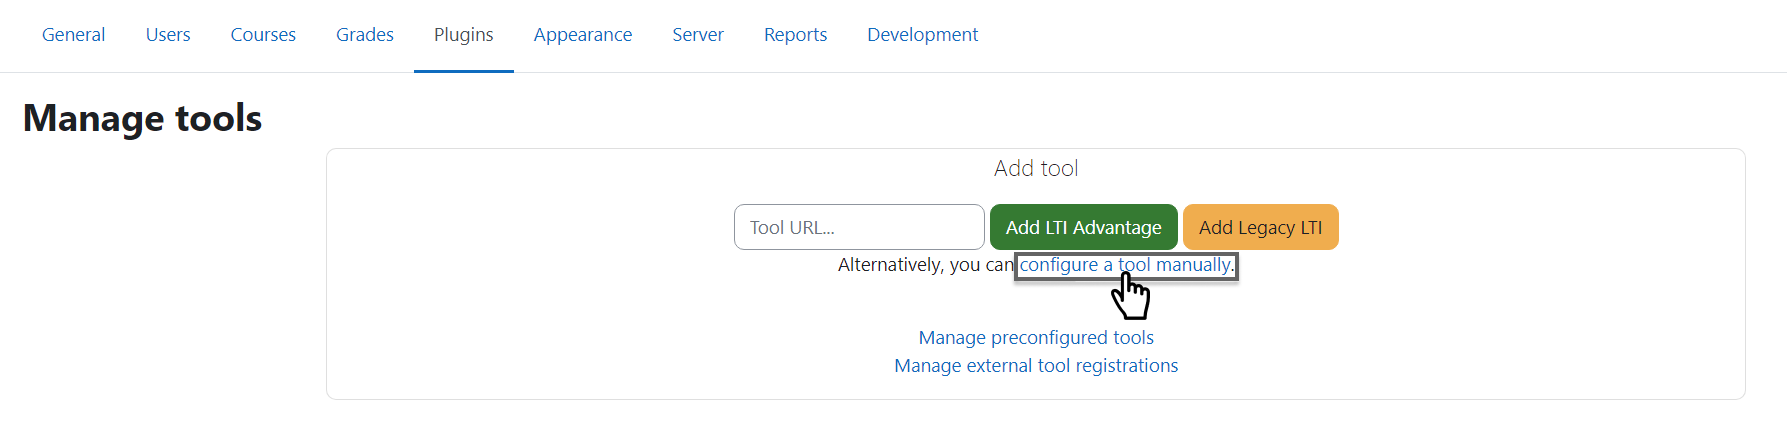Open Manage external tool registrations link

(1036, 366)
